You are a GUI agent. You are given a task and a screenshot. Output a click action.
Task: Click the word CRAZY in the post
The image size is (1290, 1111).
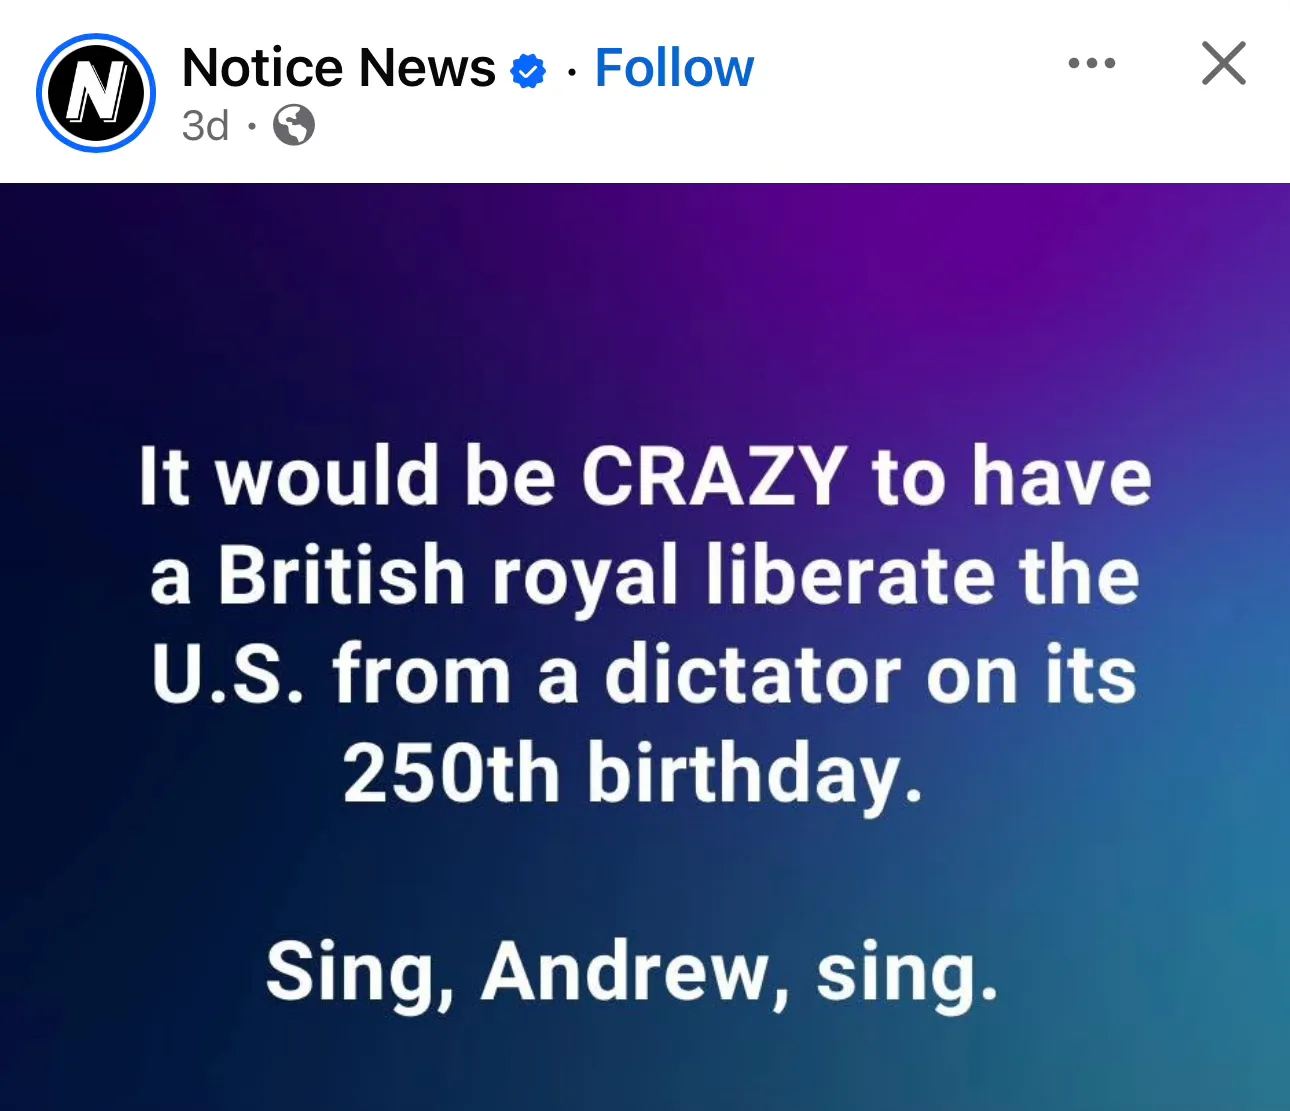click(714, 476)
